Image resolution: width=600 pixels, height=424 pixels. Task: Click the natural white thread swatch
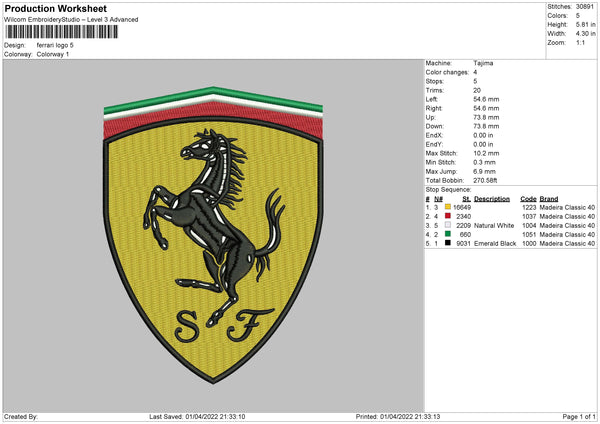[x=448, y=225]
